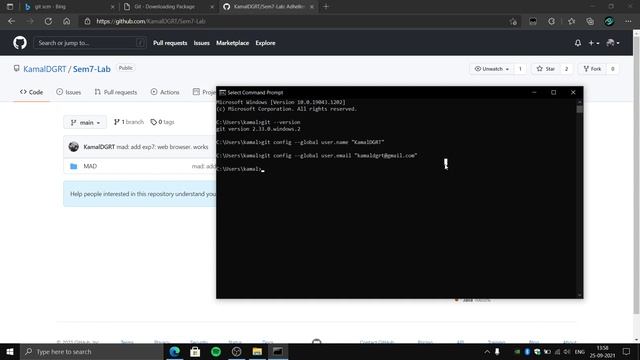The image size is (640, 360).
Task: Close the git scm - Bing tab
Action: point(113,7)
